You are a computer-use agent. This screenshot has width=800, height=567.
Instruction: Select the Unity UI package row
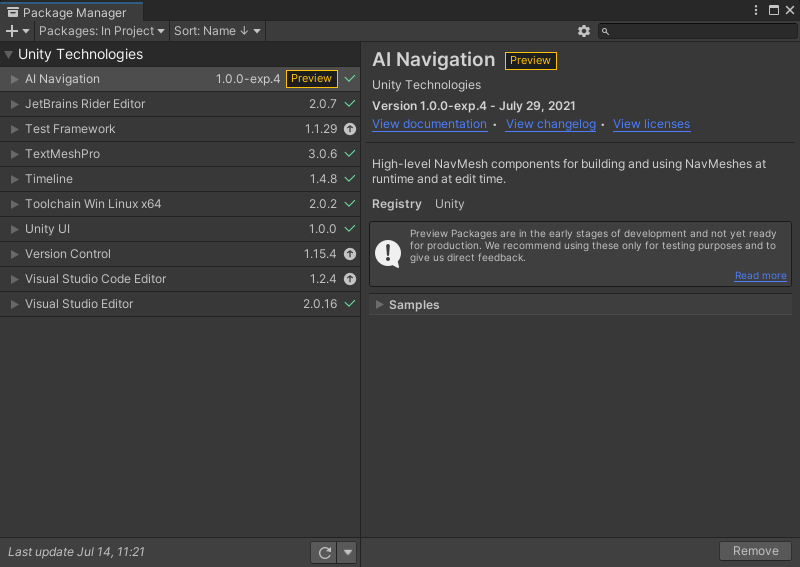pyautogui.click(x=180, y=229)
